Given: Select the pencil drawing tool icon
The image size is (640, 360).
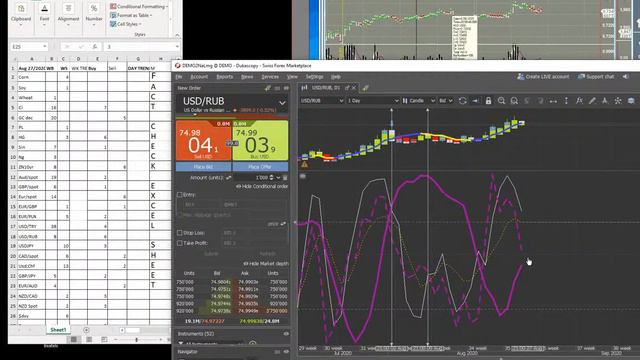Looking at the screenshot, I should click(592, 101).
